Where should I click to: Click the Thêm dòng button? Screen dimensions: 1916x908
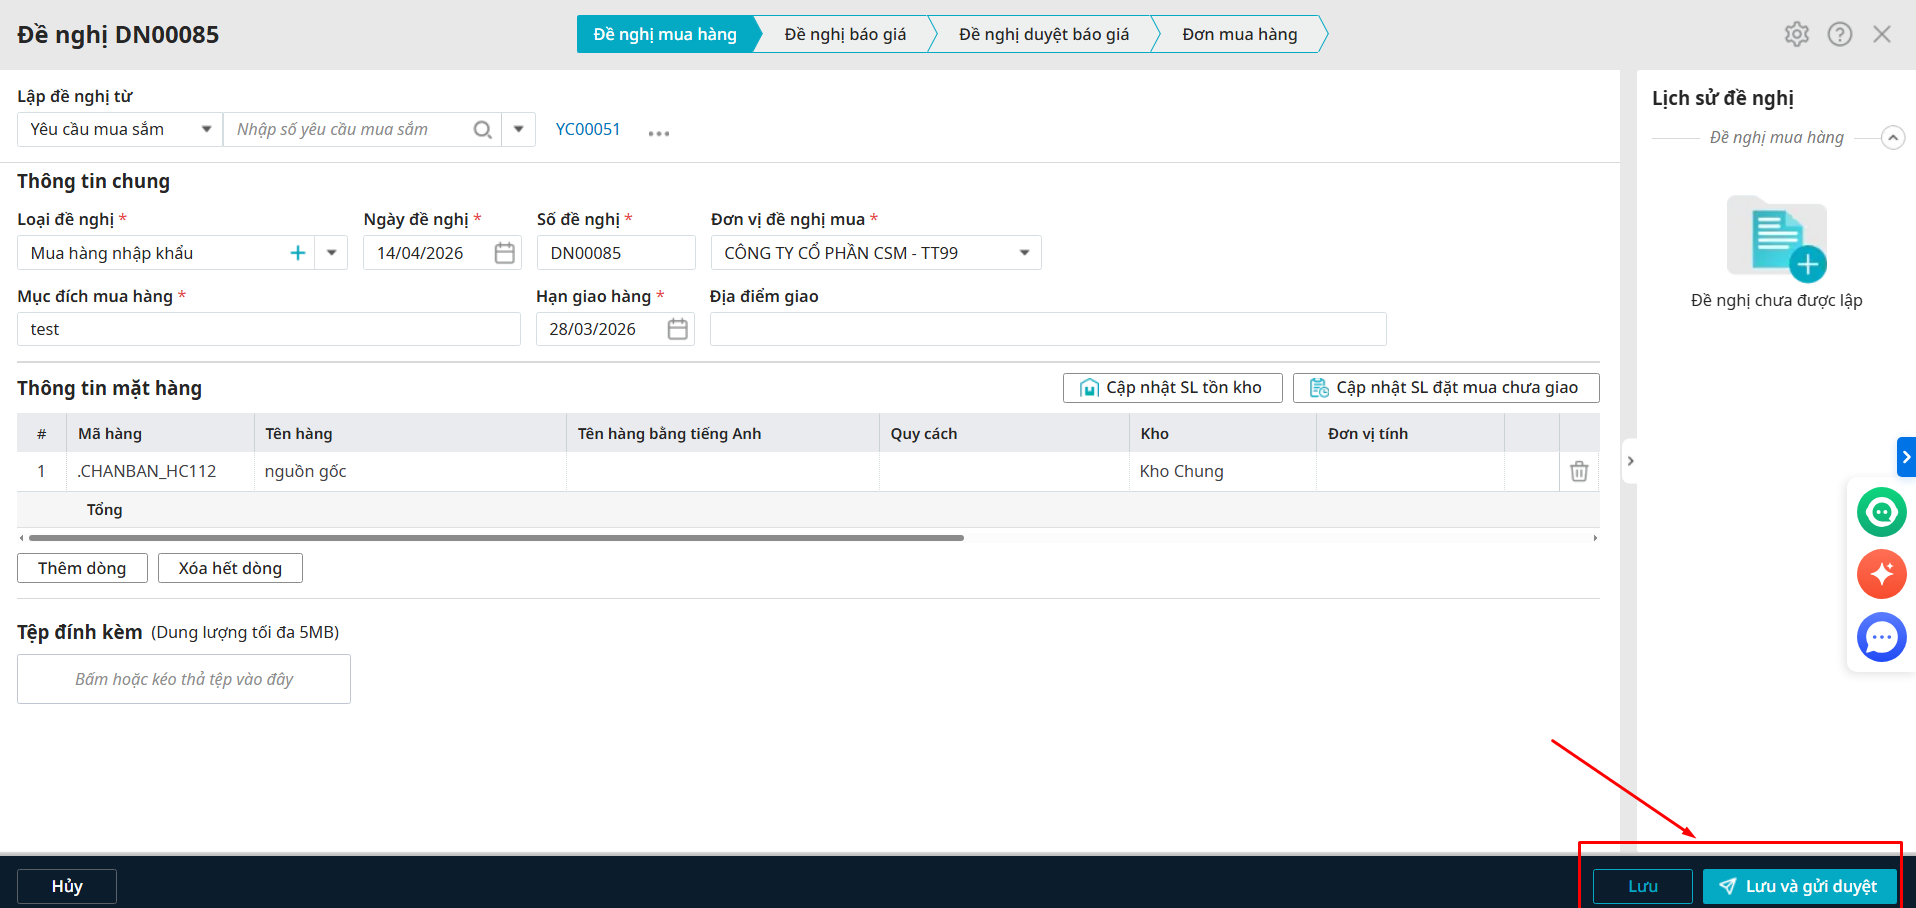(82, 568)
